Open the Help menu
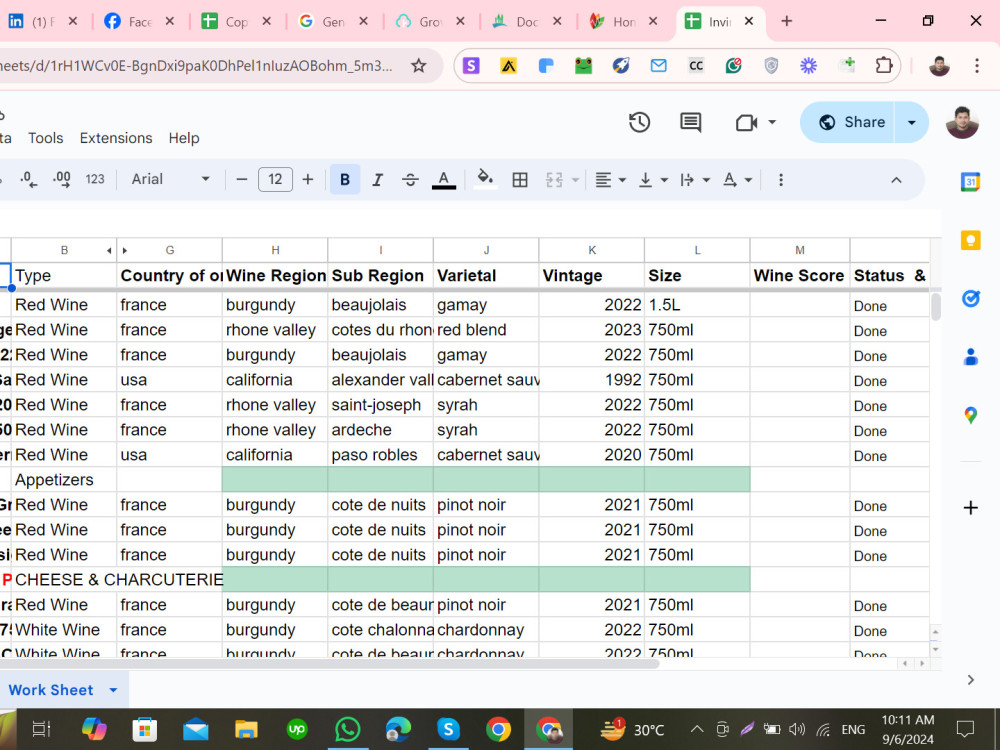1000x750 pixels. (x=184, y=138)
